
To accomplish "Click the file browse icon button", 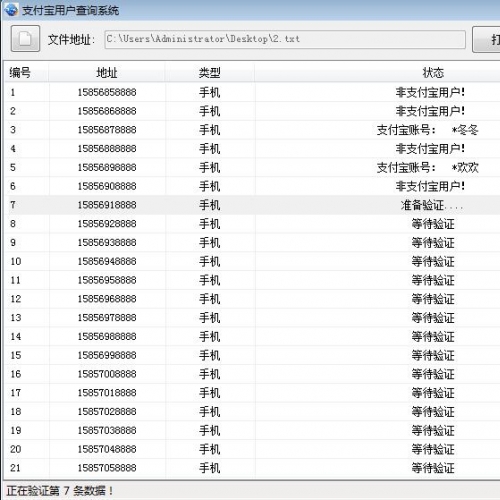I will point(25,38).
